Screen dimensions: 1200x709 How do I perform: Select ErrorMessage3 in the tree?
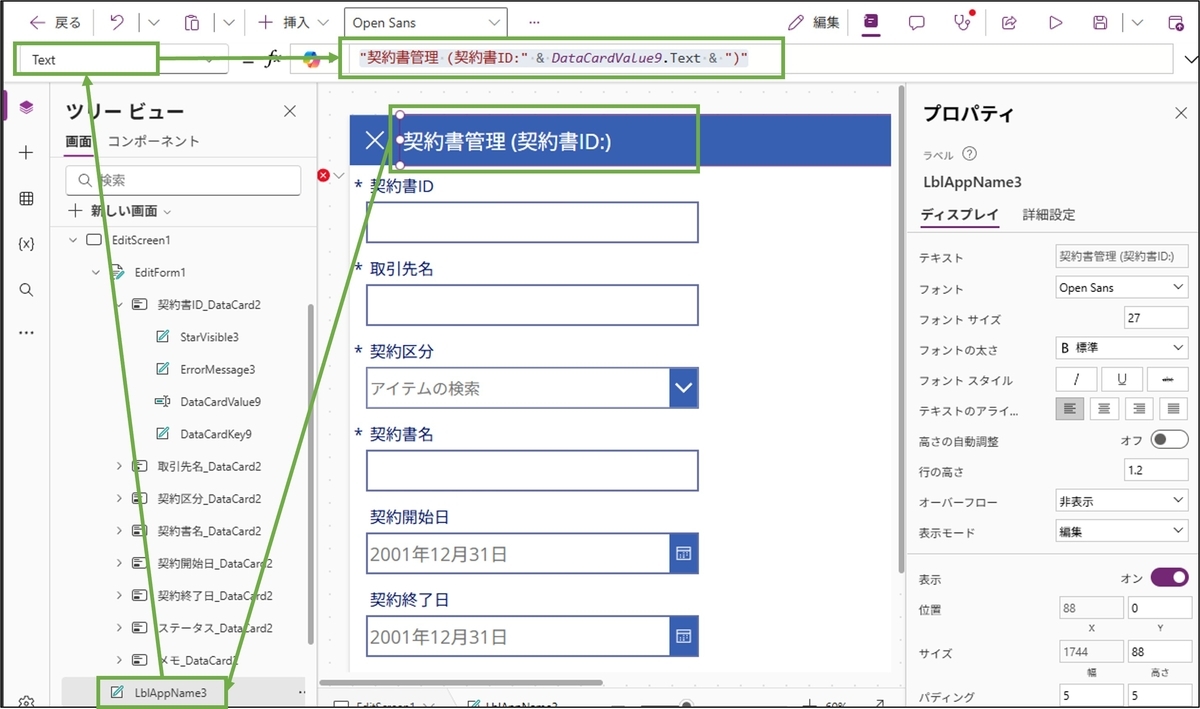[217, 369]
